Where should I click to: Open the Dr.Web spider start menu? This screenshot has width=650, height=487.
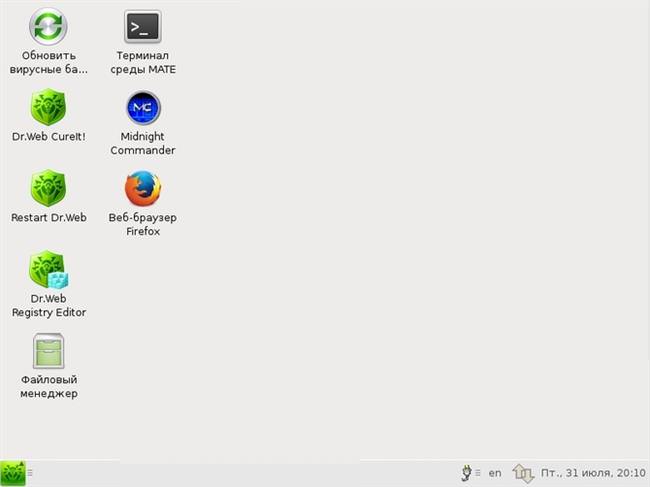(x=13, y=473)
